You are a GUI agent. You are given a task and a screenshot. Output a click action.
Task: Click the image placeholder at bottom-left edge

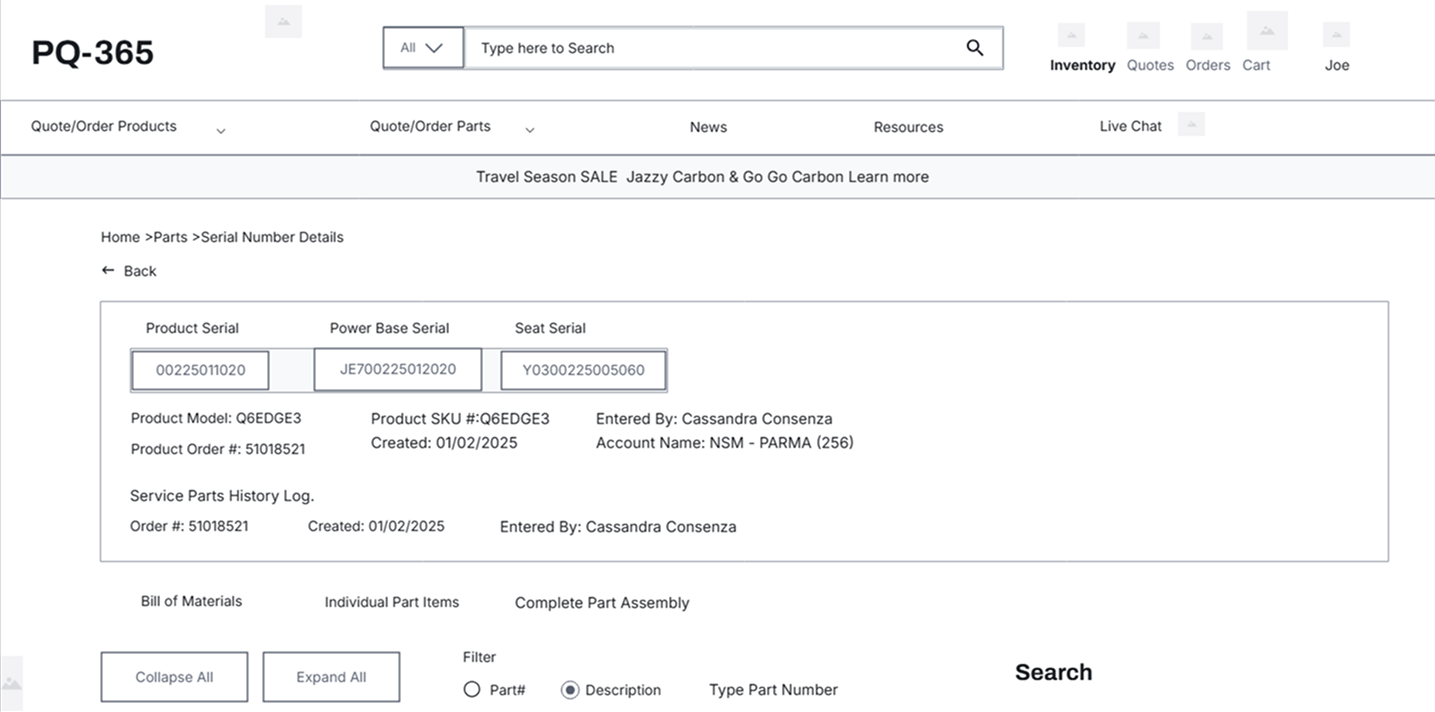coord(11,683)
